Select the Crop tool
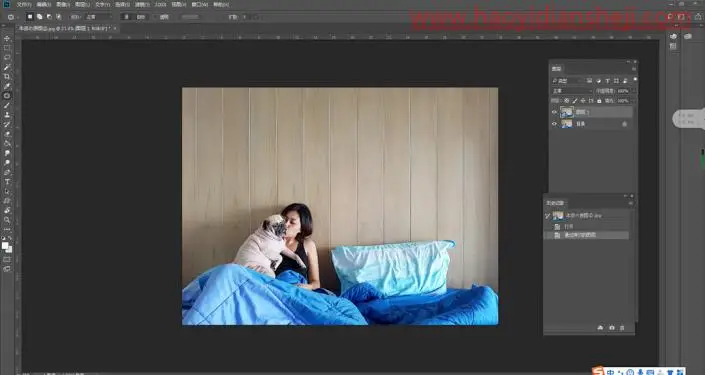 (7, 76)
